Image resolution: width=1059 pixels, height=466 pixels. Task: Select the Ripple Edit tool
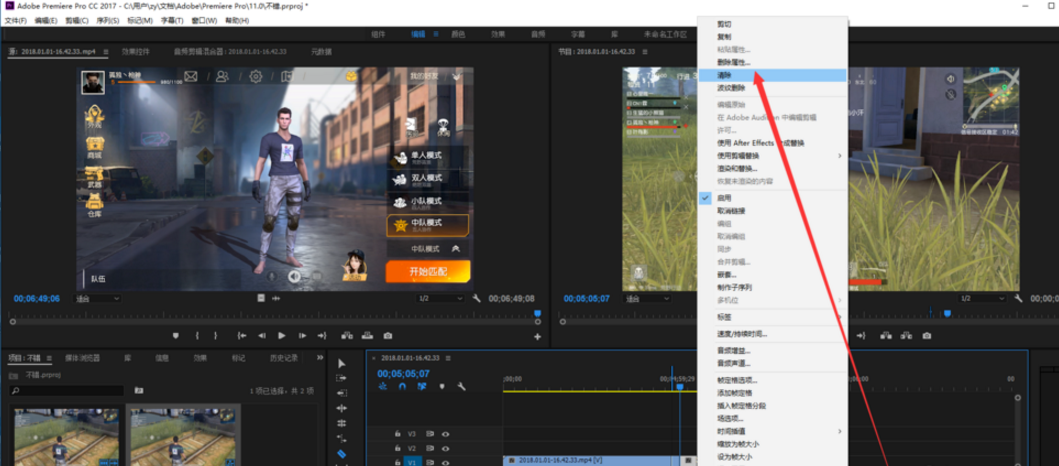(x=341, y=408)
